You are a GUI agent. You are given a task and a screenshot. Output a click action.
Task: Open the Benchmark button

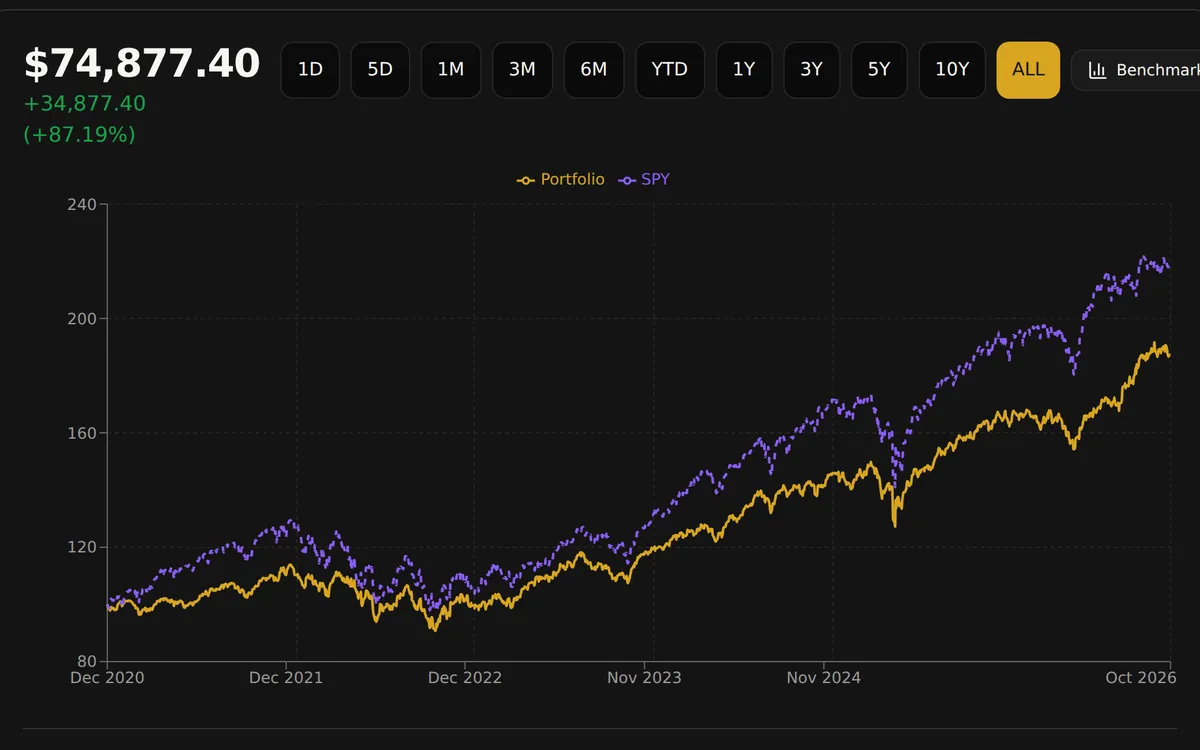(1136, 70)
